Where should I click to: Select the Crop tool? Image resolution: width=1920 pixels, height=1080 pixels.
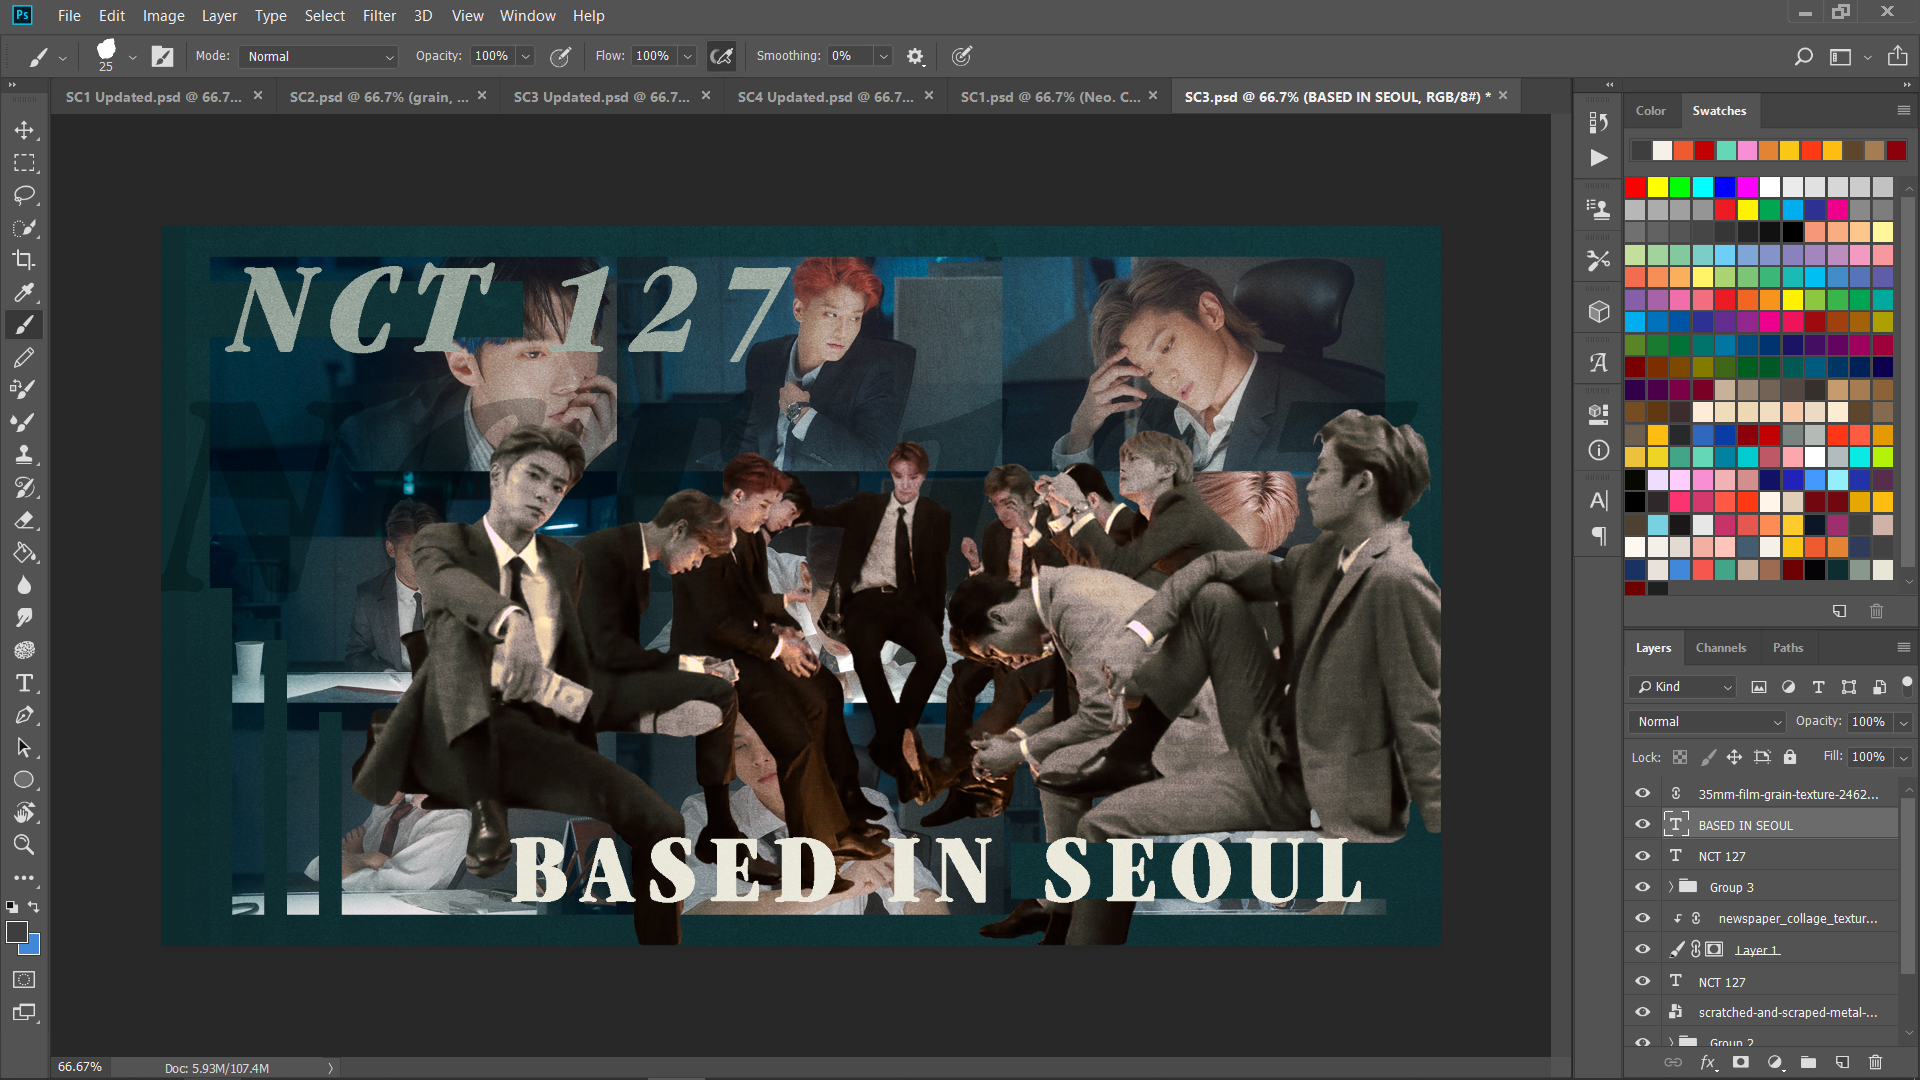(24, 260)
